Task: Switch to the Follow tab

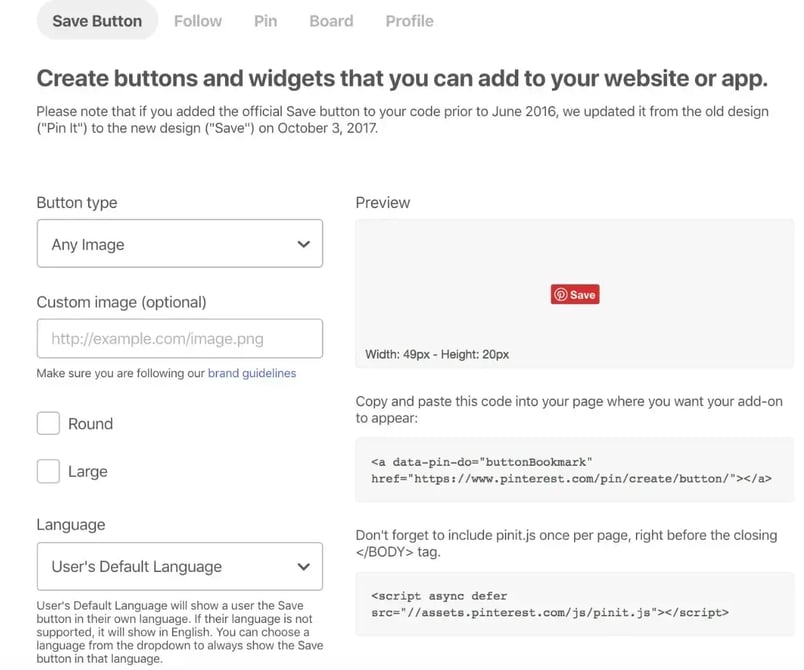Action: [198, 21]
